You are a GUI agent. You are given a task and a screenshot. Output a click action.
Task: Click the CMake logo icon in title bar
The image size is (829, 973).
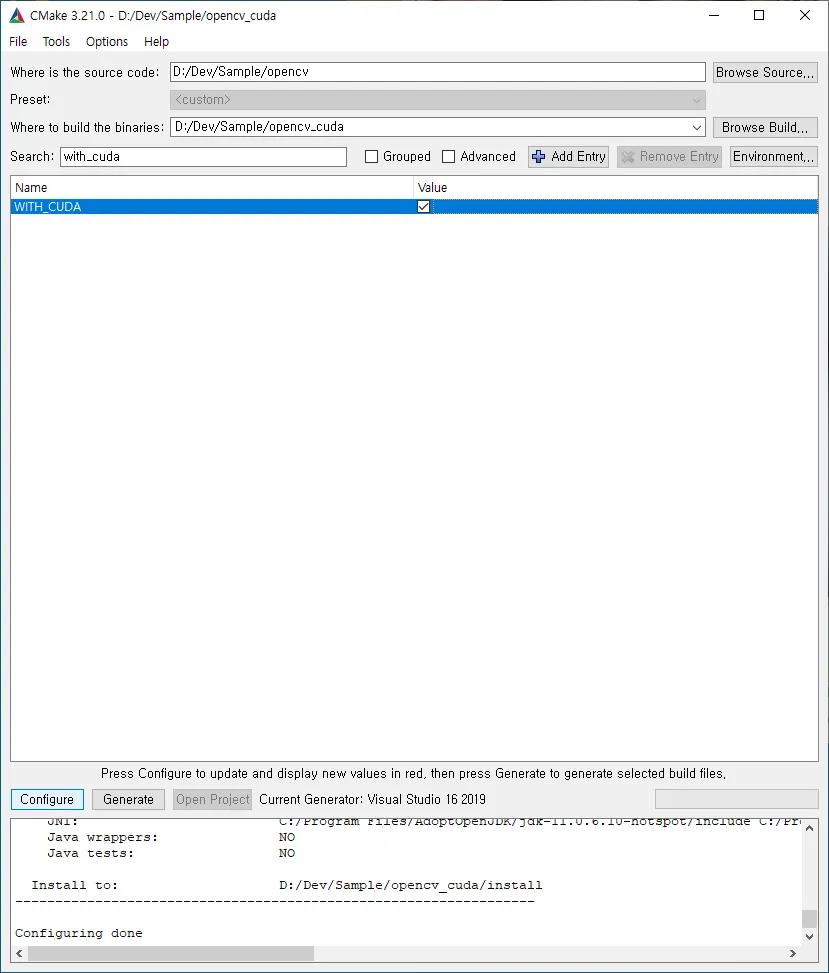pyautogui.click(x=17, y=15)
